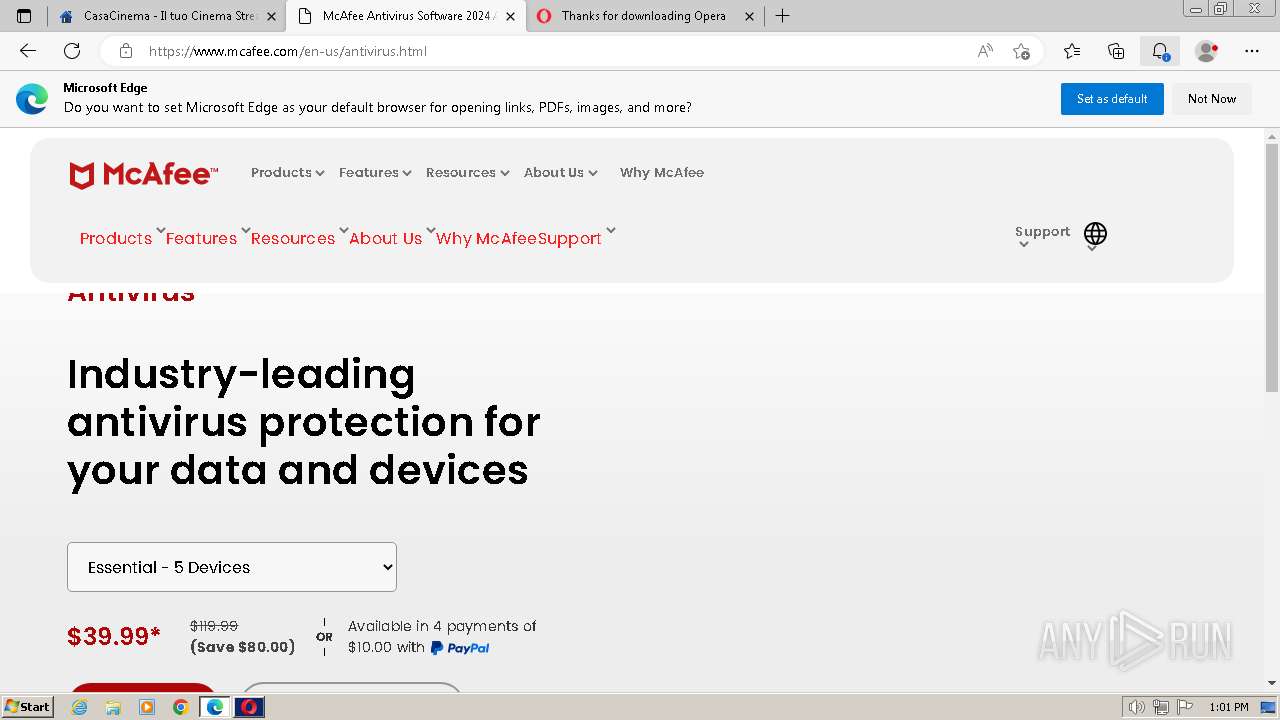Open the volume speaker tray icon
1280x720 pixels.
[x=1137, y=707]
